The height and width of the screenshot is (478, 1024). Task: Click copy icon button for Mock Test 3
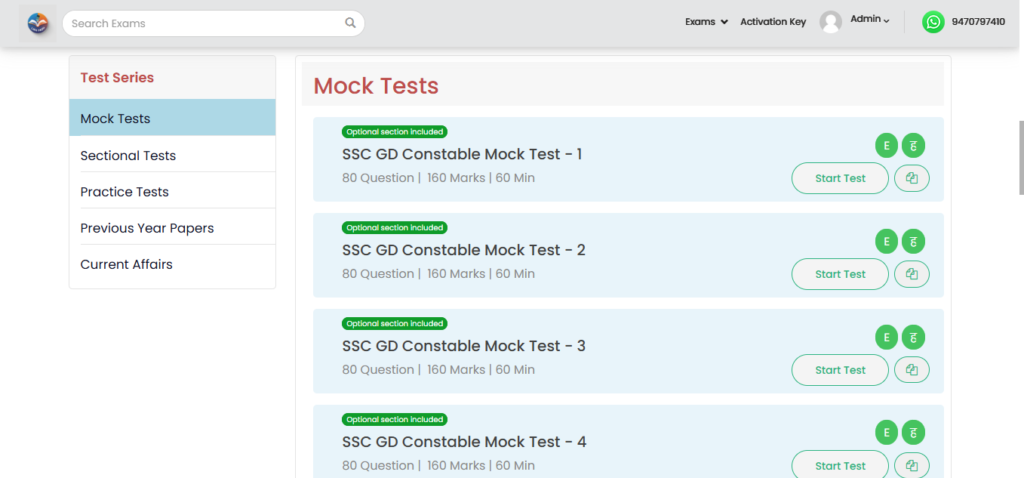911,370
